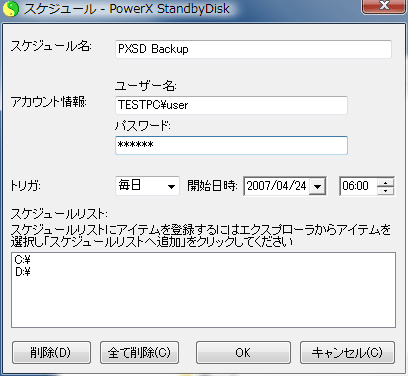Click the キャンセル(C) button
408x376 pixels.
point(347,352)
